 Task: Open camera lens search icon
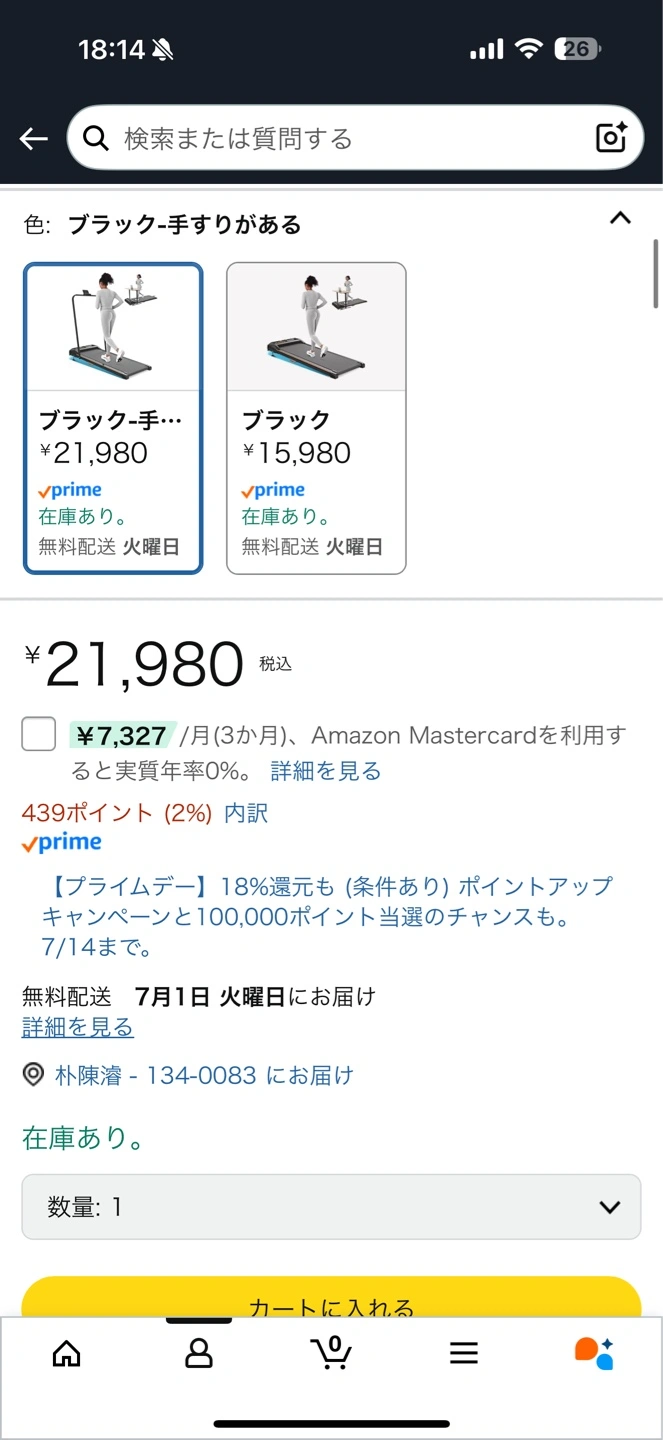tap(611, 138)
